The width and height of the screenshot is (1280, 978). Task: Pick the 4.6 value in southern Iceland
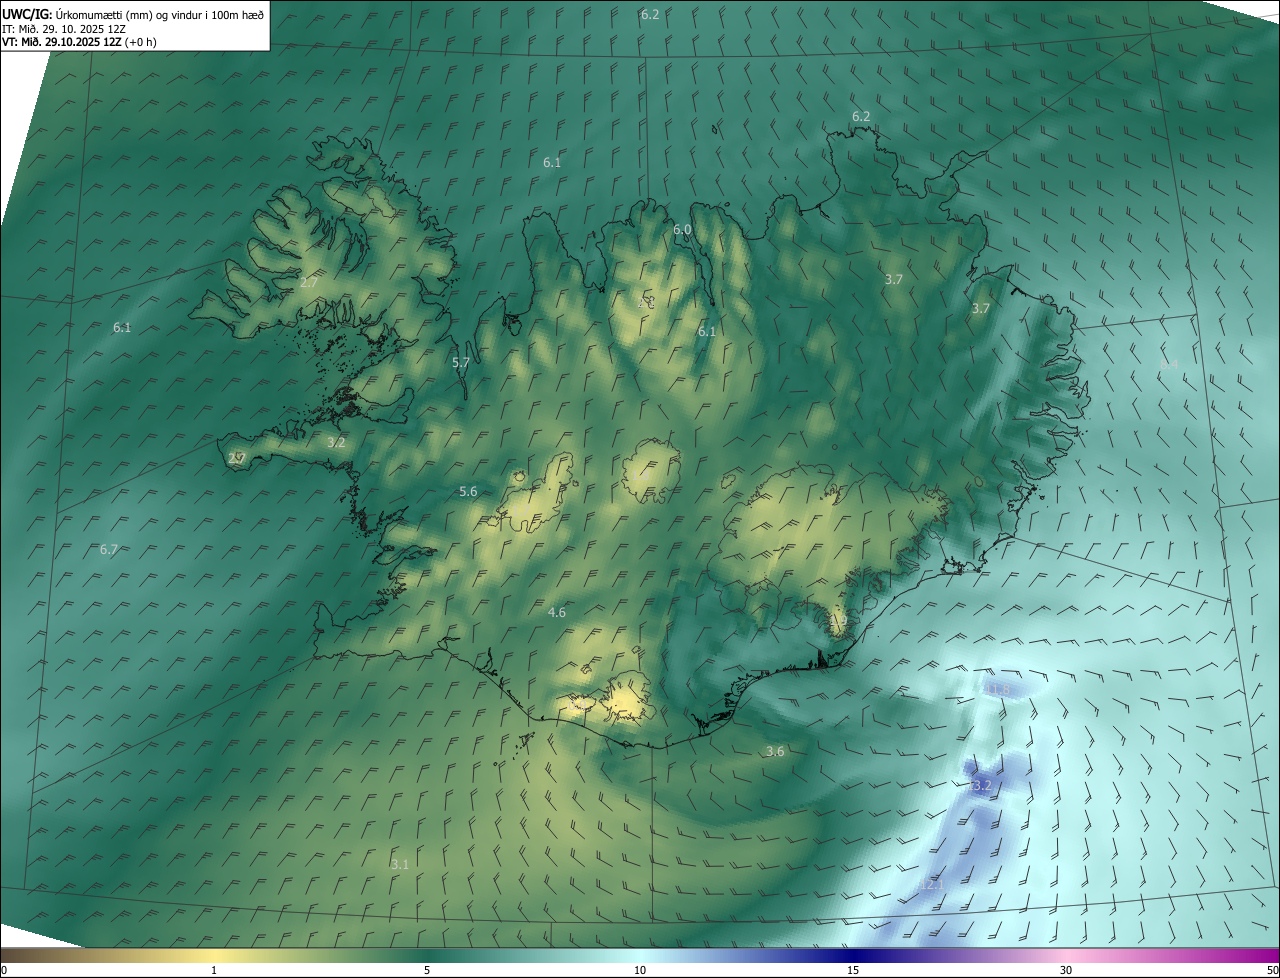(x=557, y=612)
